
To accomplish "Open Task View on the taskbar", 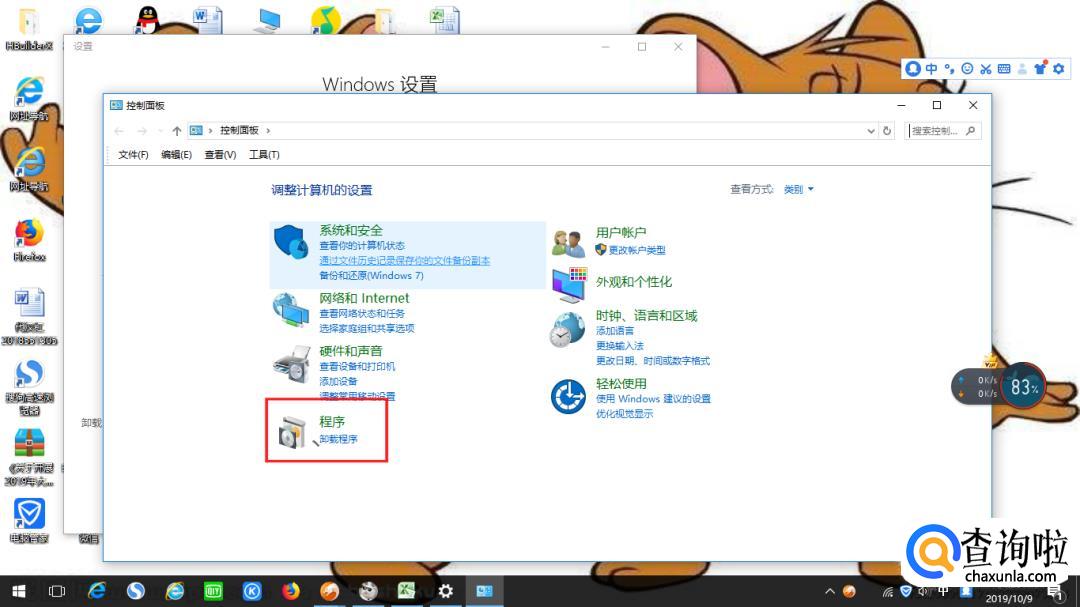I will tap(57, 591).
